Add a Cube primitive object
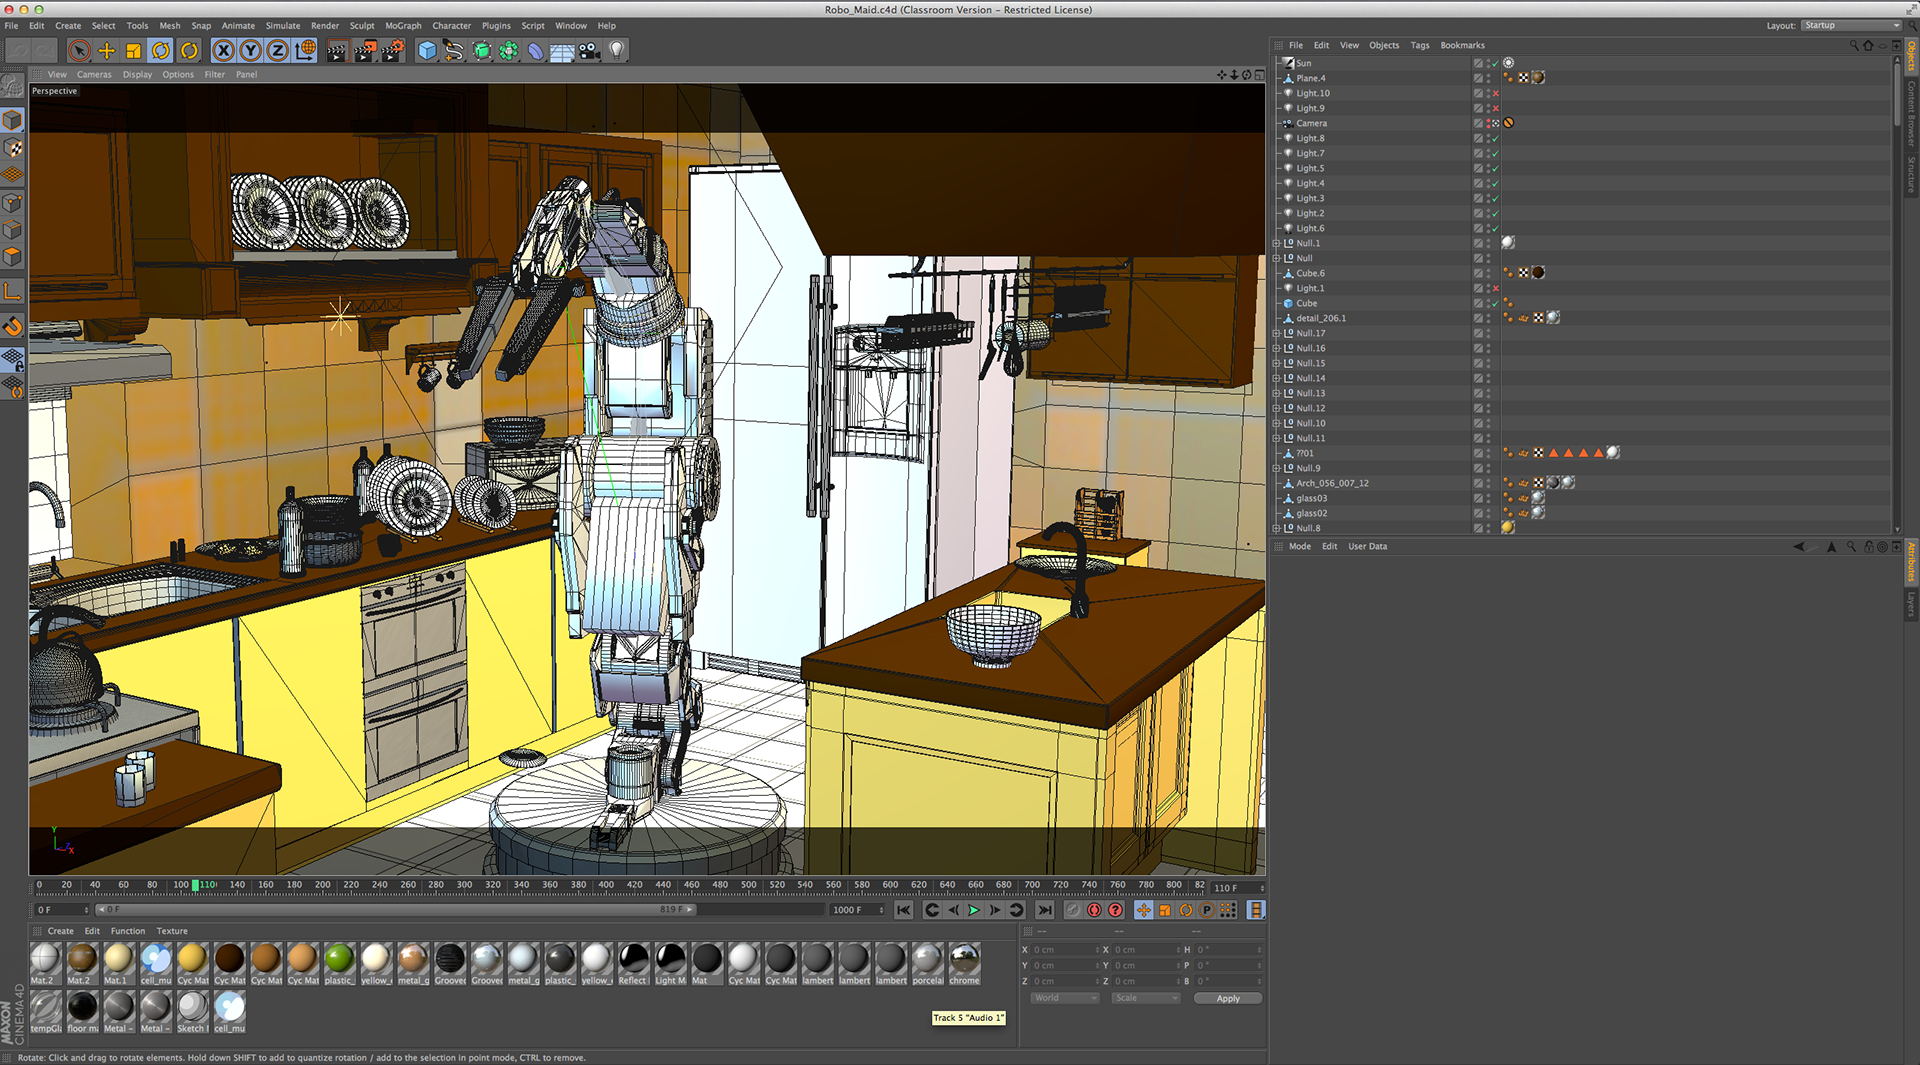Viewport: 1920px width, 1065px height. click(427, 51)
